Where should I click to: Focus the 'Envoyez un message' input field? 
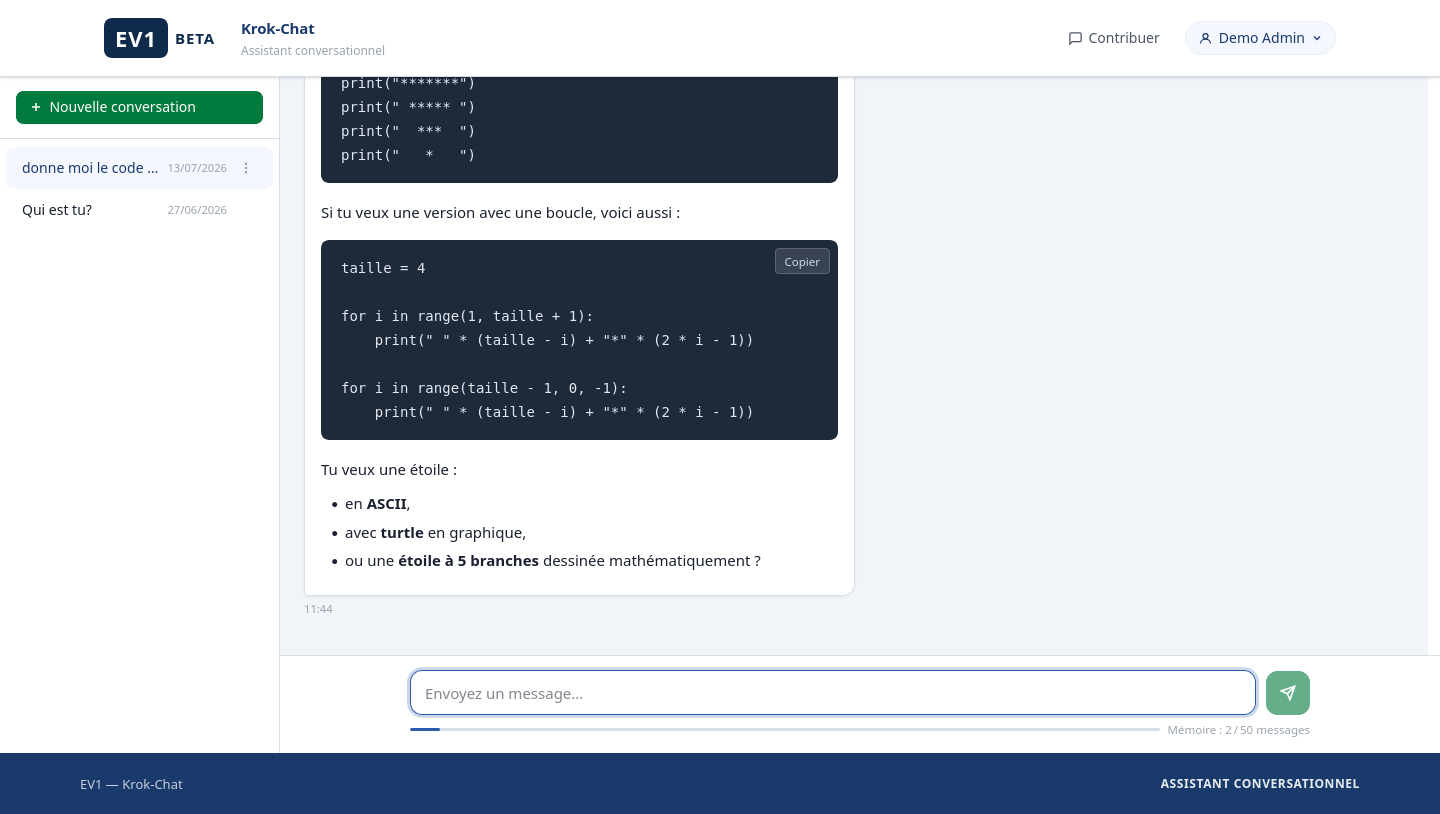tap(833, 693)
